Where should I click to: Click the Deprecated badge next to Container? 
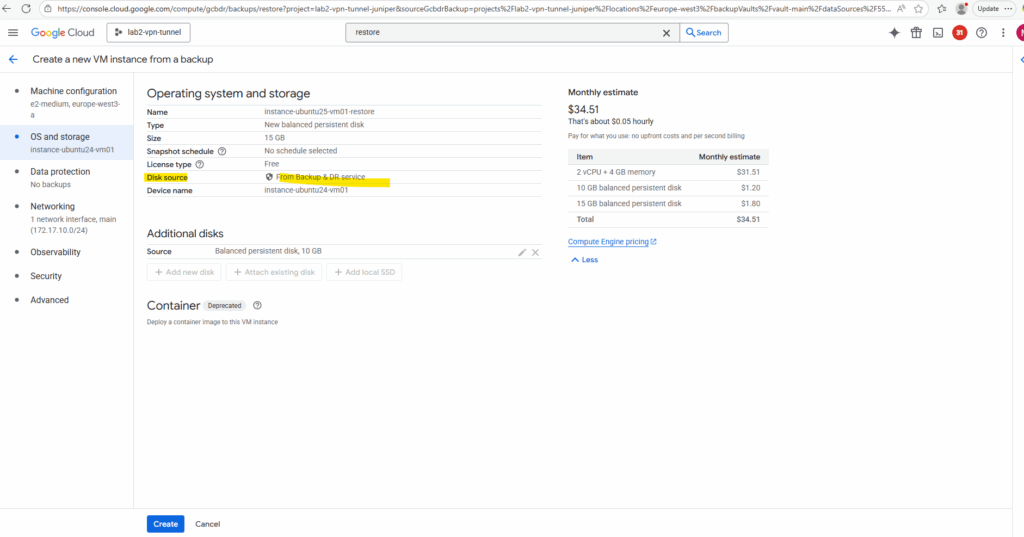click(225, 306)
